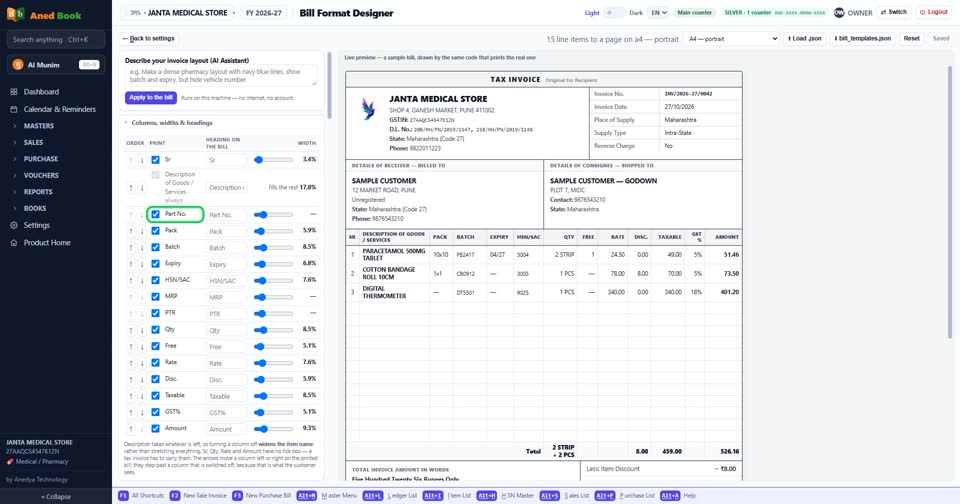Move the Batch column down with arrow

[x=141, y=247]
